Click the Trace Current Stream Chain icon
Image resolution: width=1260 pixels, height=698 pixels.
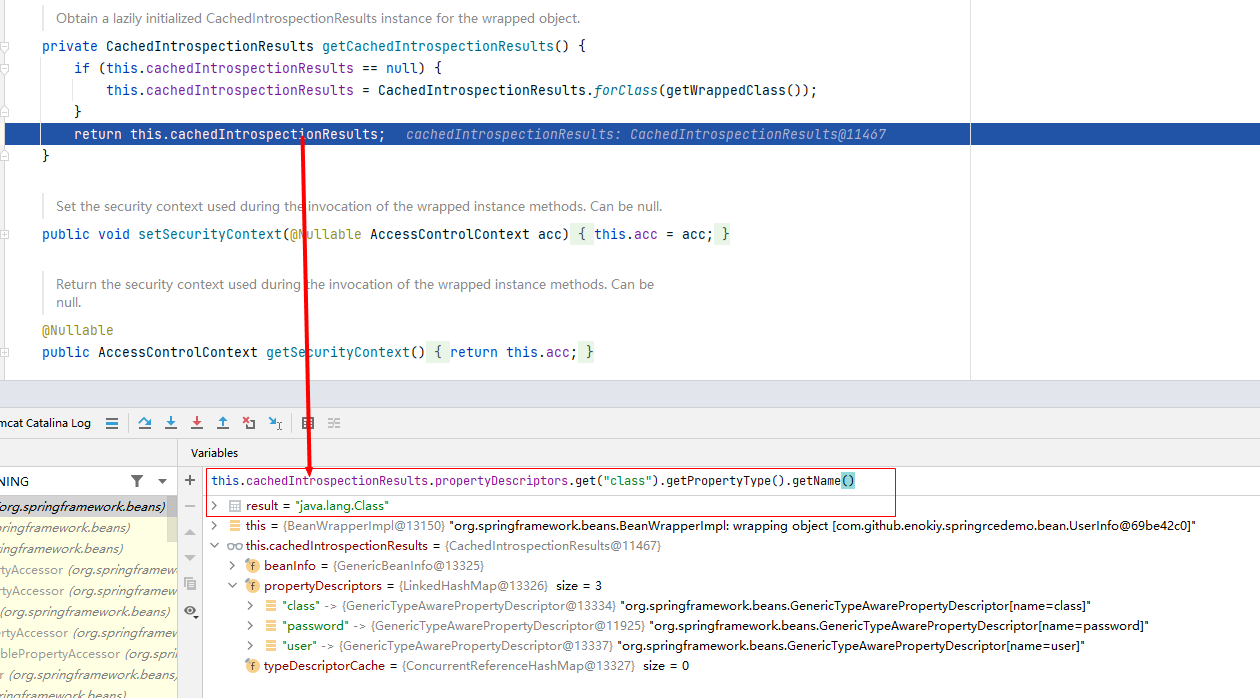tap(334, 423)
